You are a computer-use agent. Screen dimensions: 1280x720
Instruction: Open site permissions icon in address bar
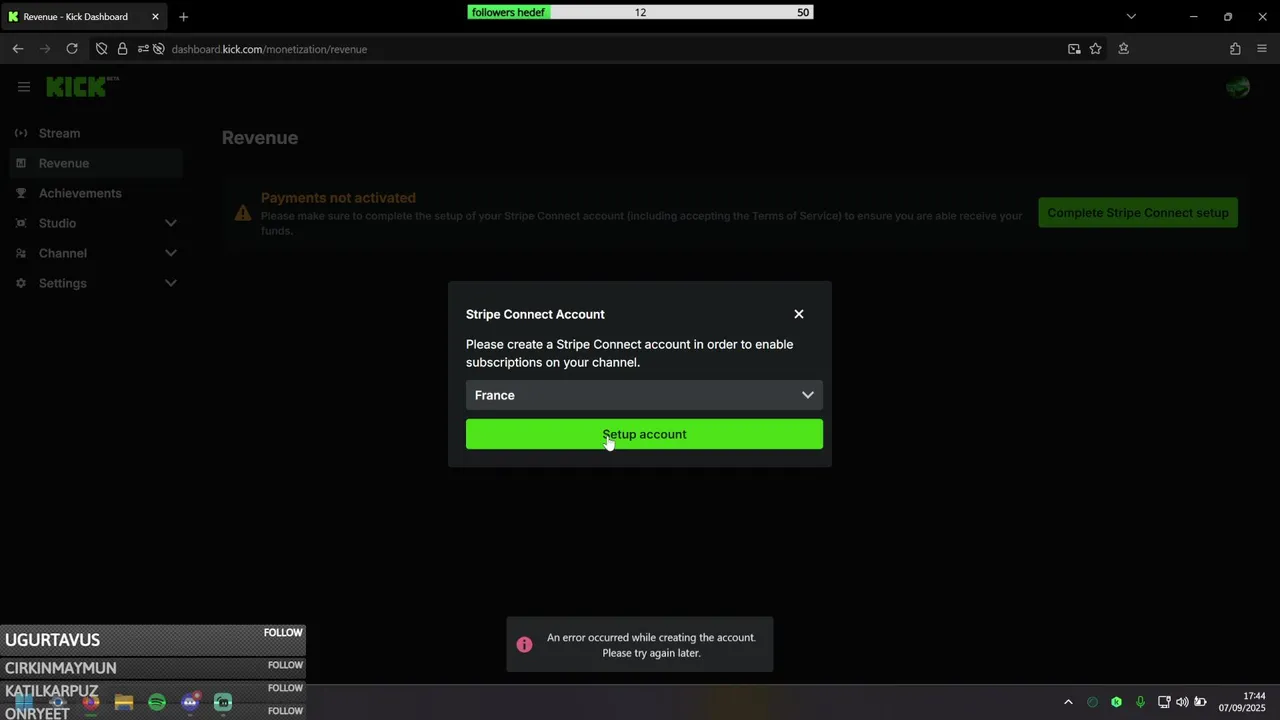click(x=143, y=49)
